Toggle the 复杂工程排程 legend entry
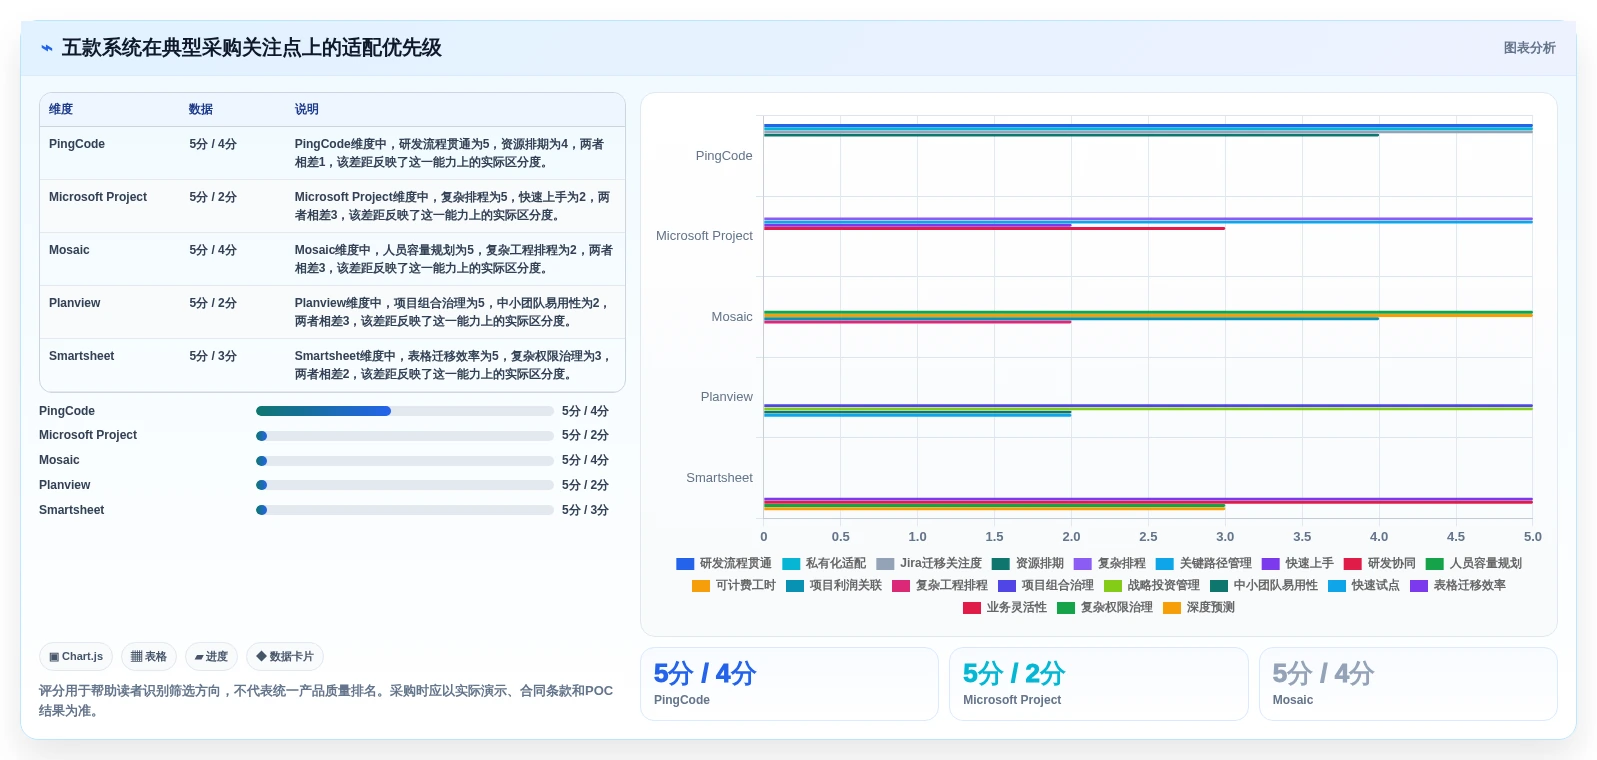This screenshot has width=1597, height=760. click(940, 586)
